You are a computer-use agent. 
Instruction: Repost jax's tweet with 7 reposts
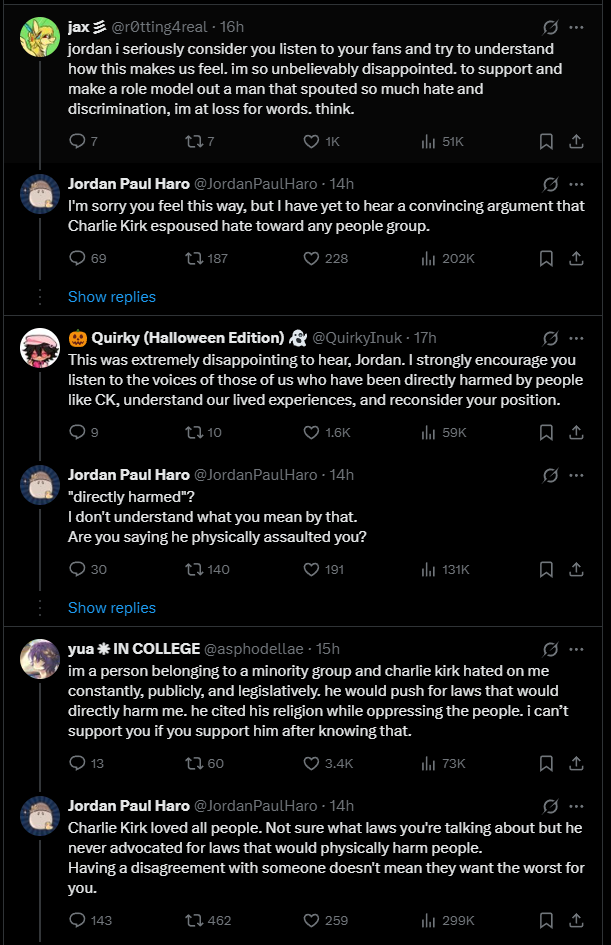click(x=193, y=142)
